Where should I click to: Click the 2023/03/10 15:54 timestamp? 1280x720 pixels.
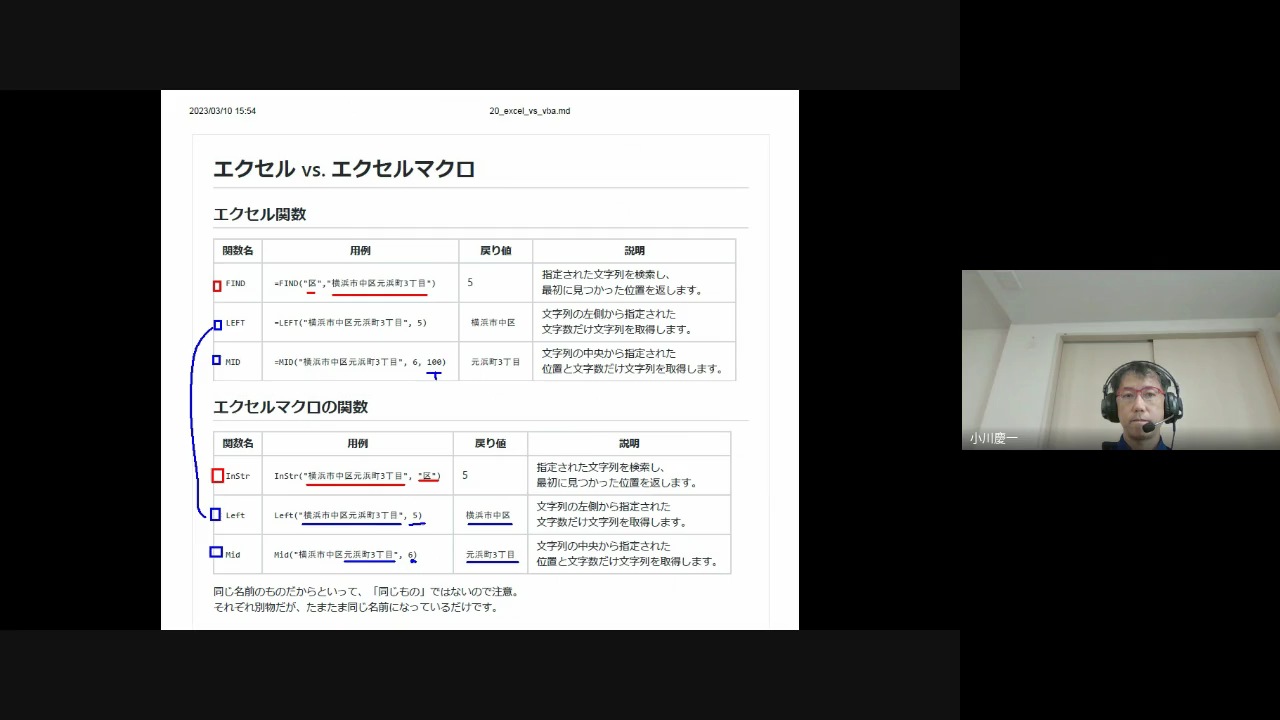[222, 111]
